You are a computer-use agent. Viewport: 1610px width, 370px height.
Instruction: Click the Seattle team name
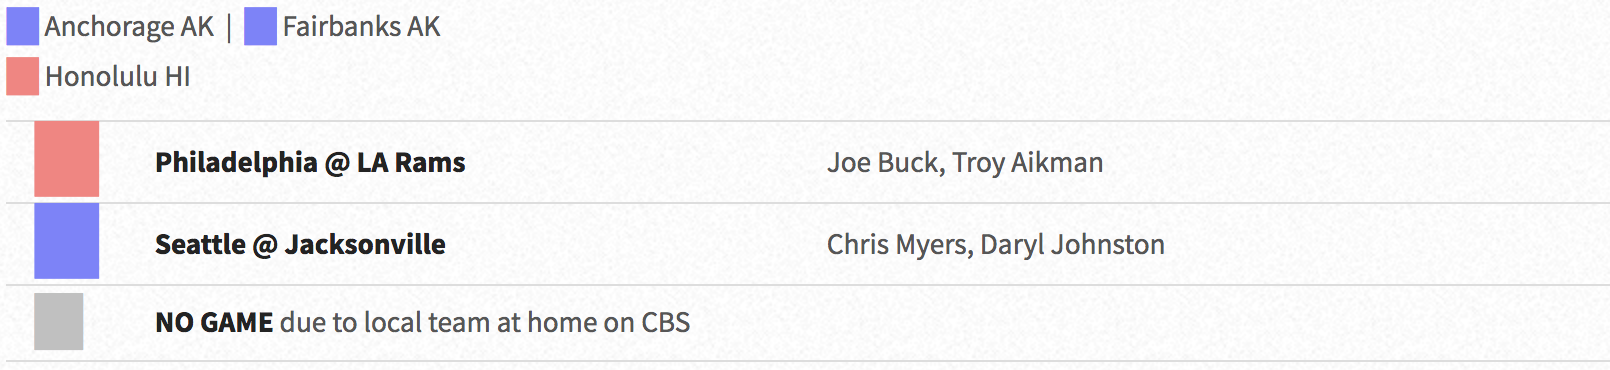[200, 245]
